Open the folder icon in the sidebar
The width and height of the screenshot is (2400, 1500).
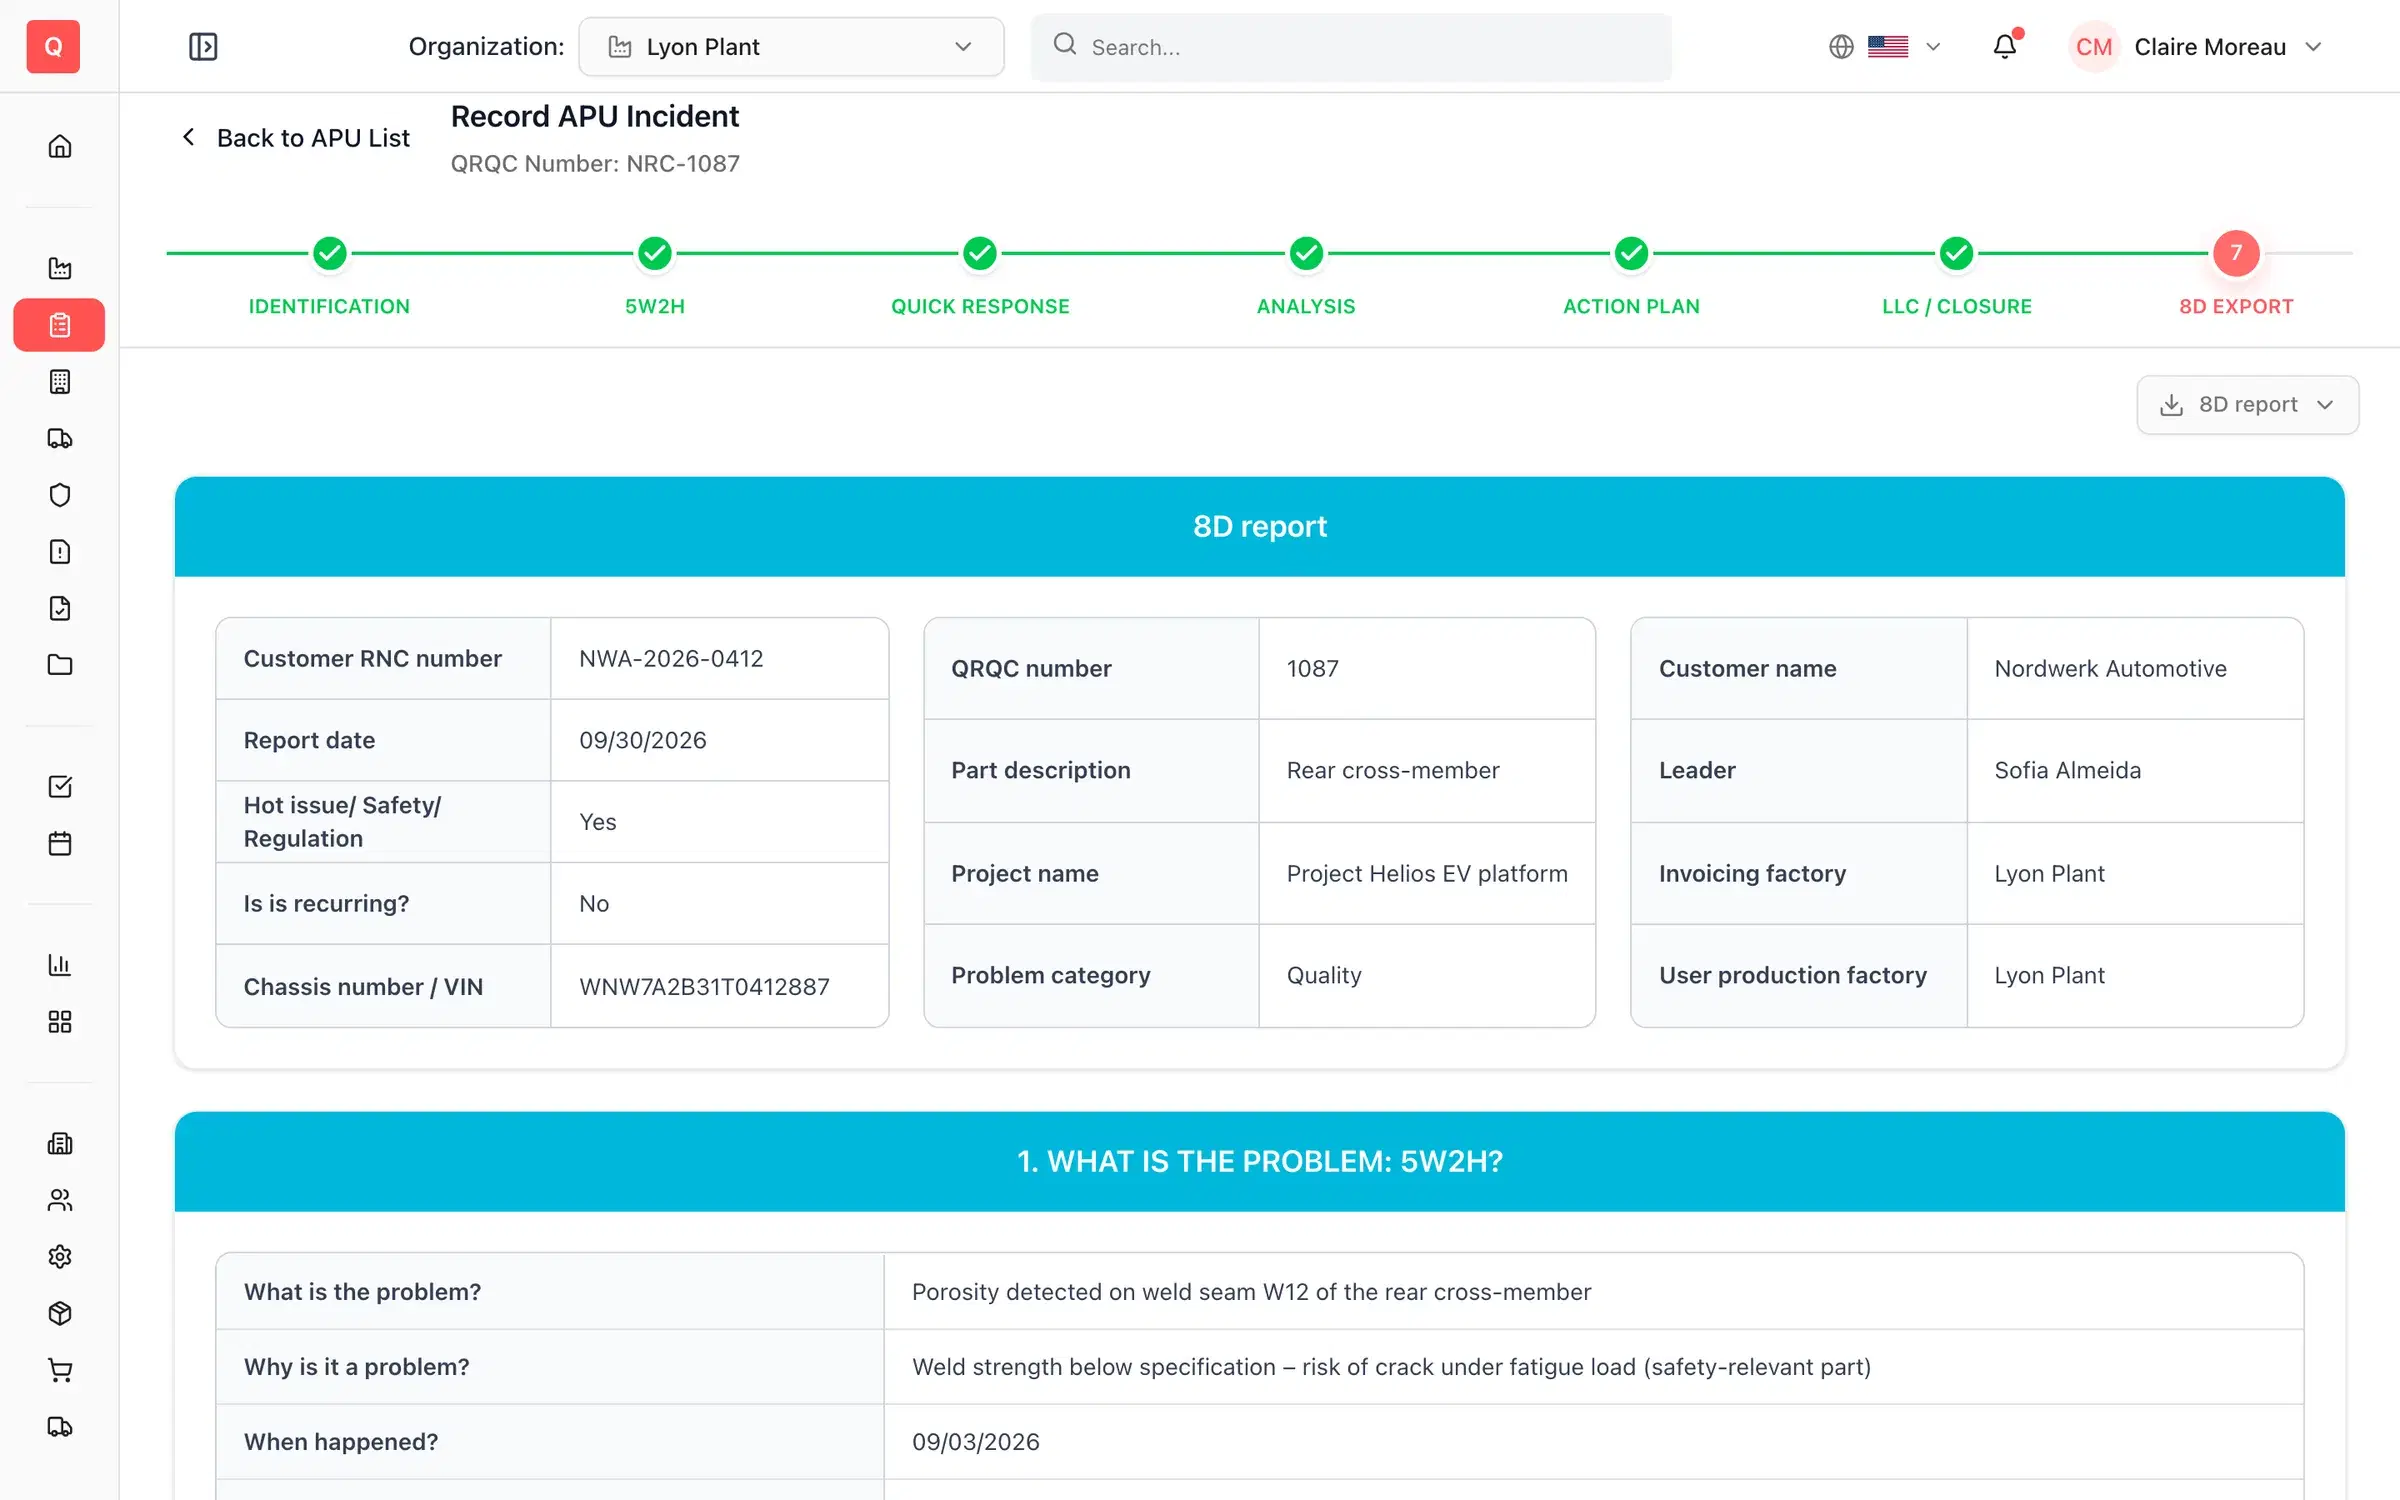coord(60,665)
